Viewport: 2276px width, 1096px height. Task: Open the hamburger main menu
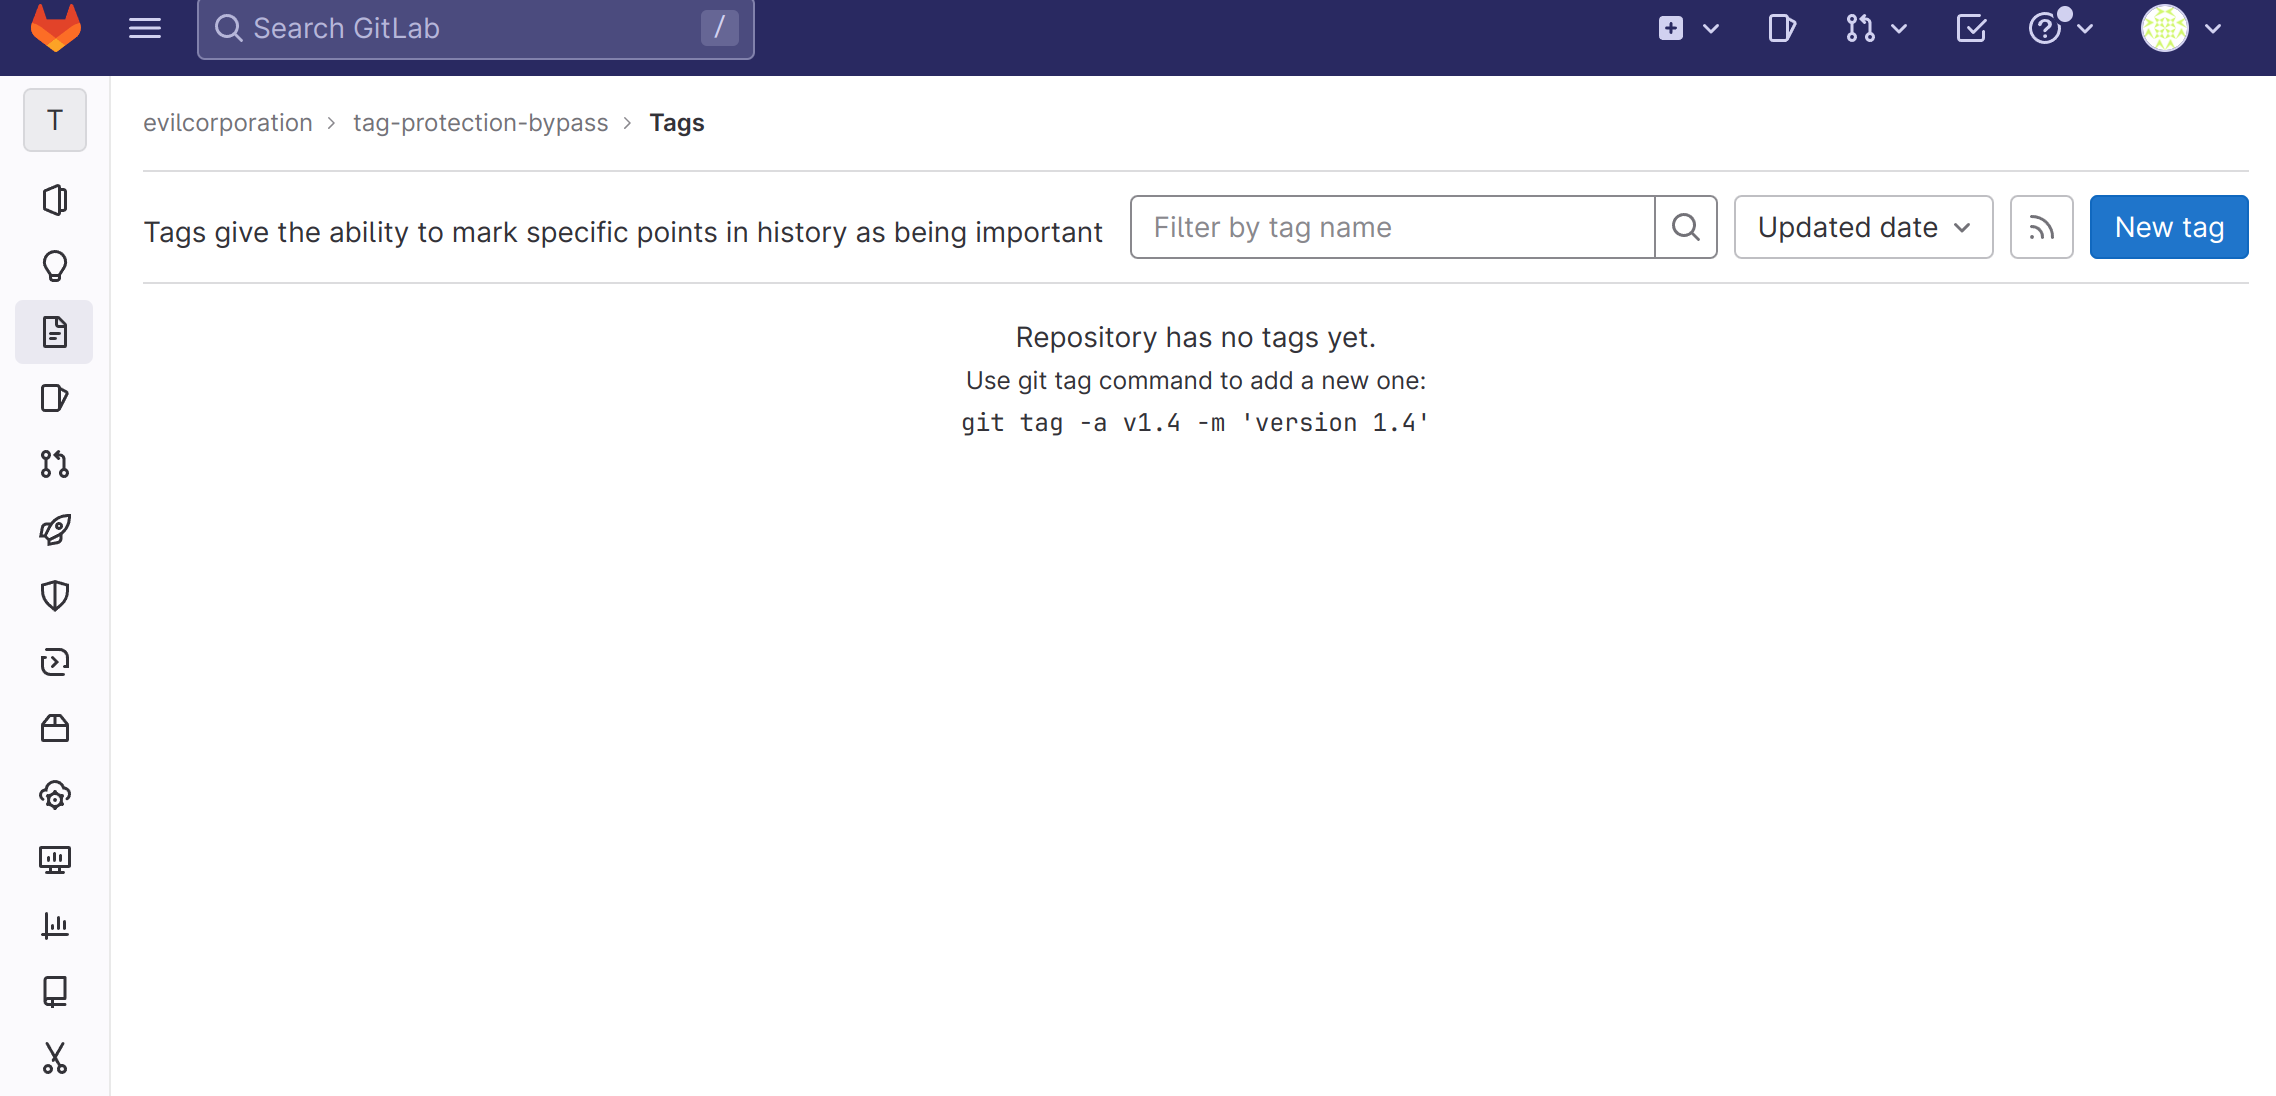click(x=145, y=28)
